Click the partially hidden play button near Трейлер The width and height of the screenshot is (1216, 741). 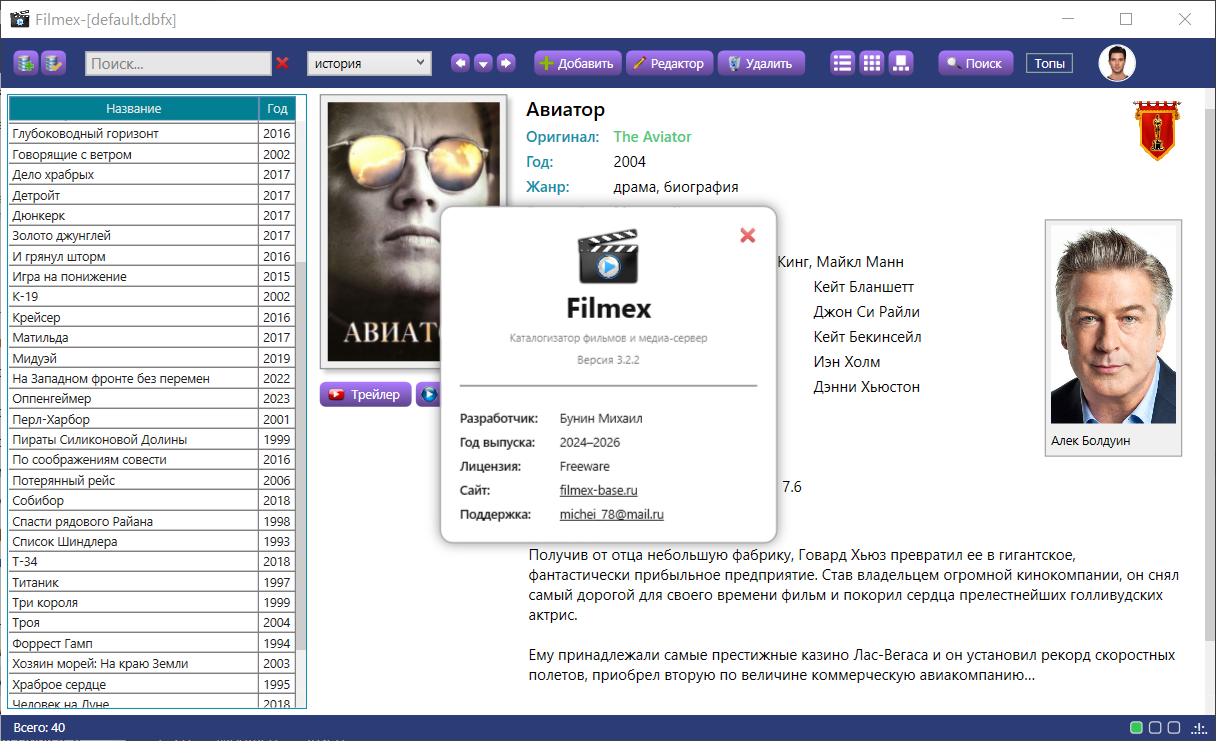click(428, 395)
